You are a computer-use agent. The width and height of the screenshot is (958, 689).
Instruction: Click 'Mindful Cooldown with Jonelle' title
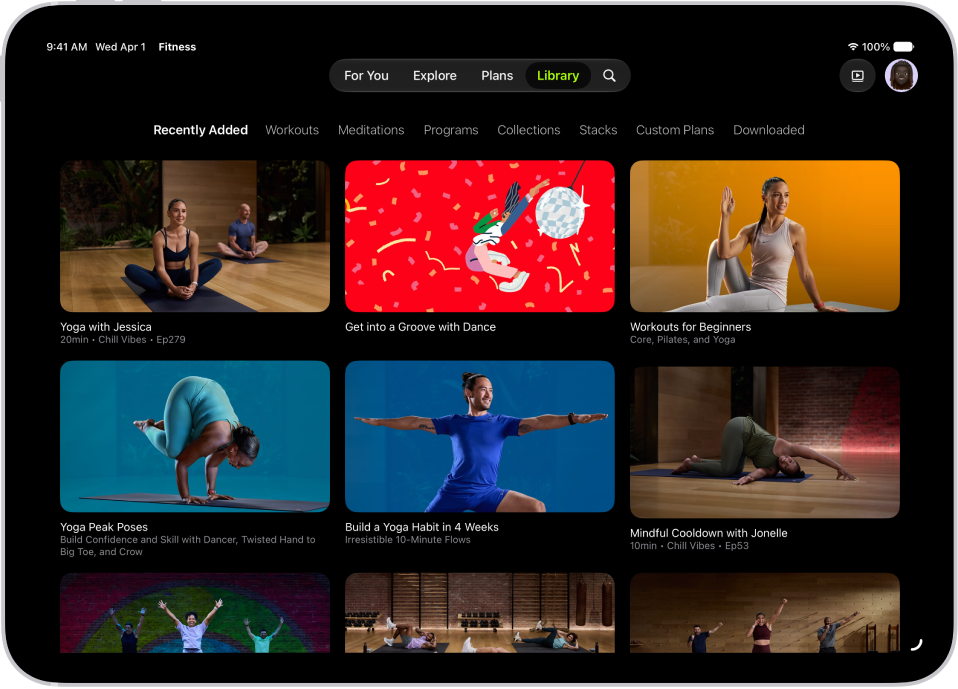coord(709,533)
